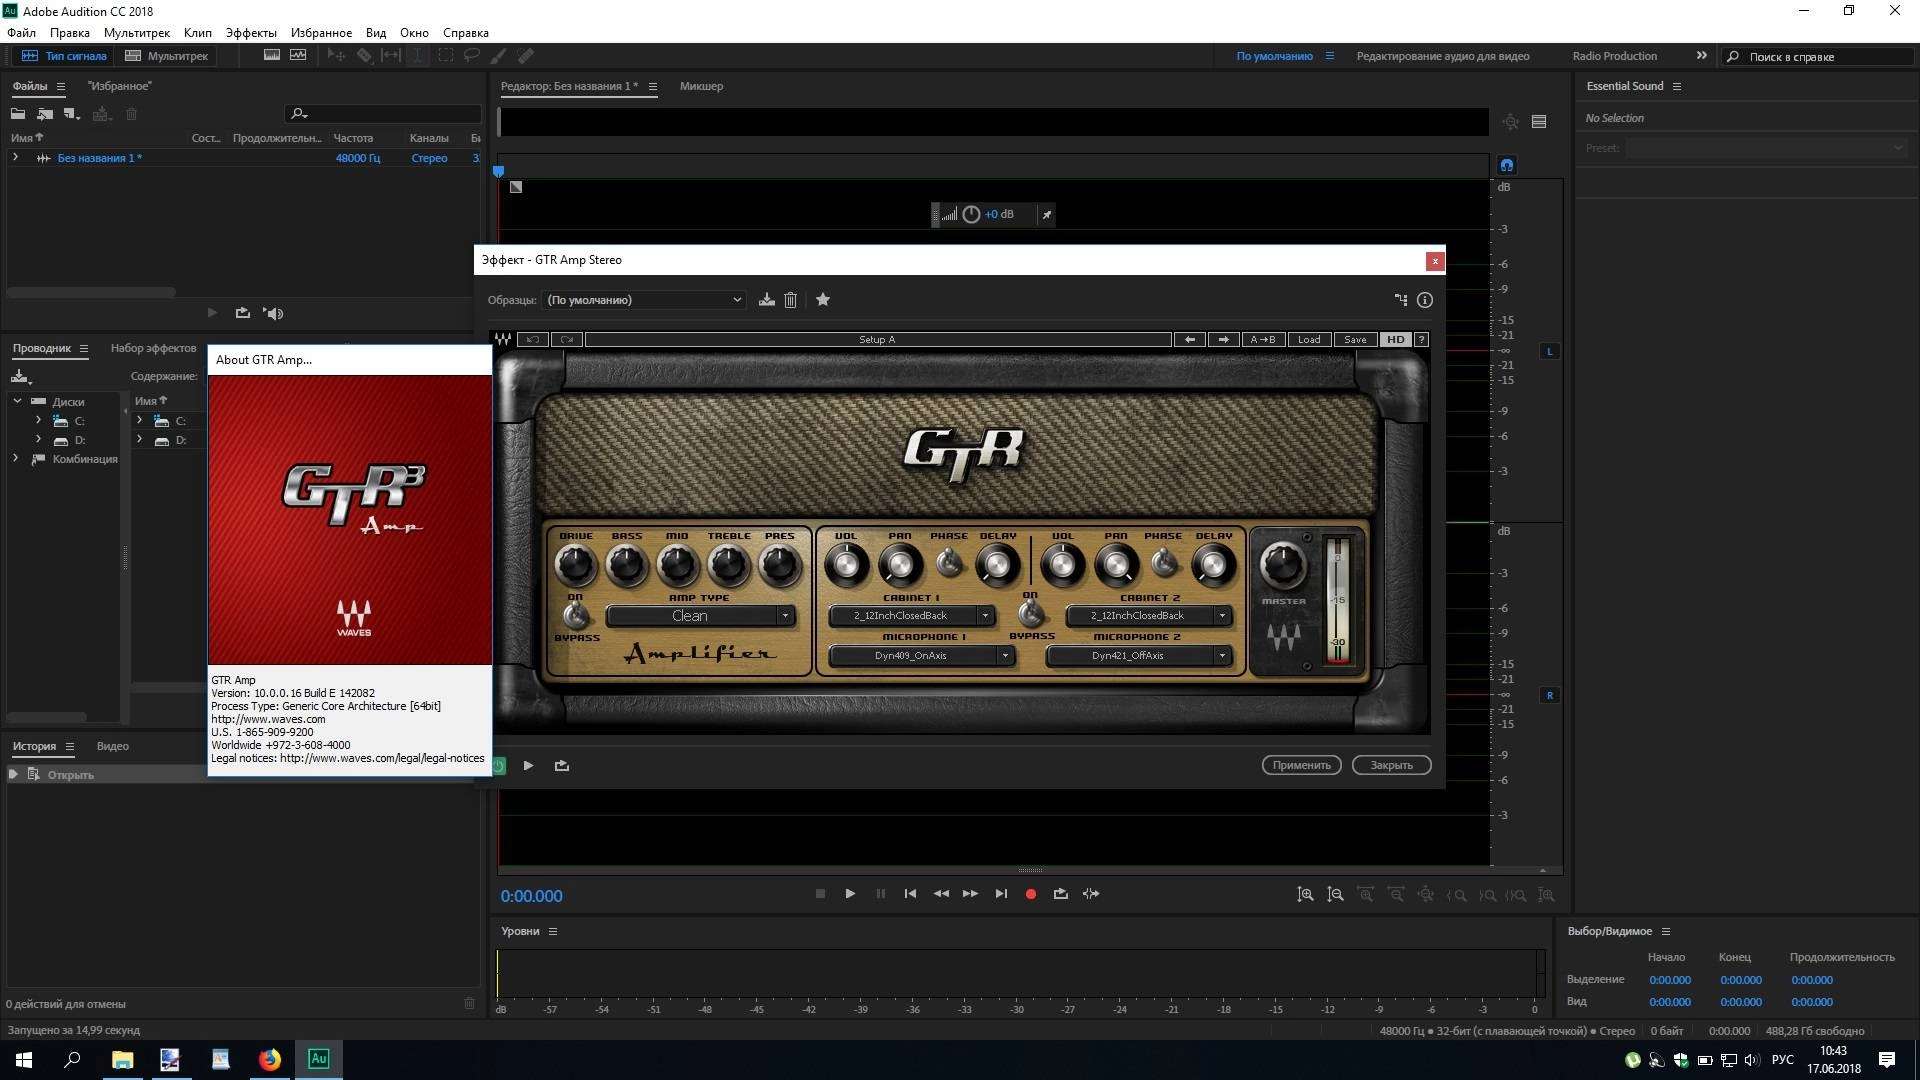Toggle the amplifier On/Bypass switch
The height and width of the screenshot is (1080, 1920).
coord(575,615)
